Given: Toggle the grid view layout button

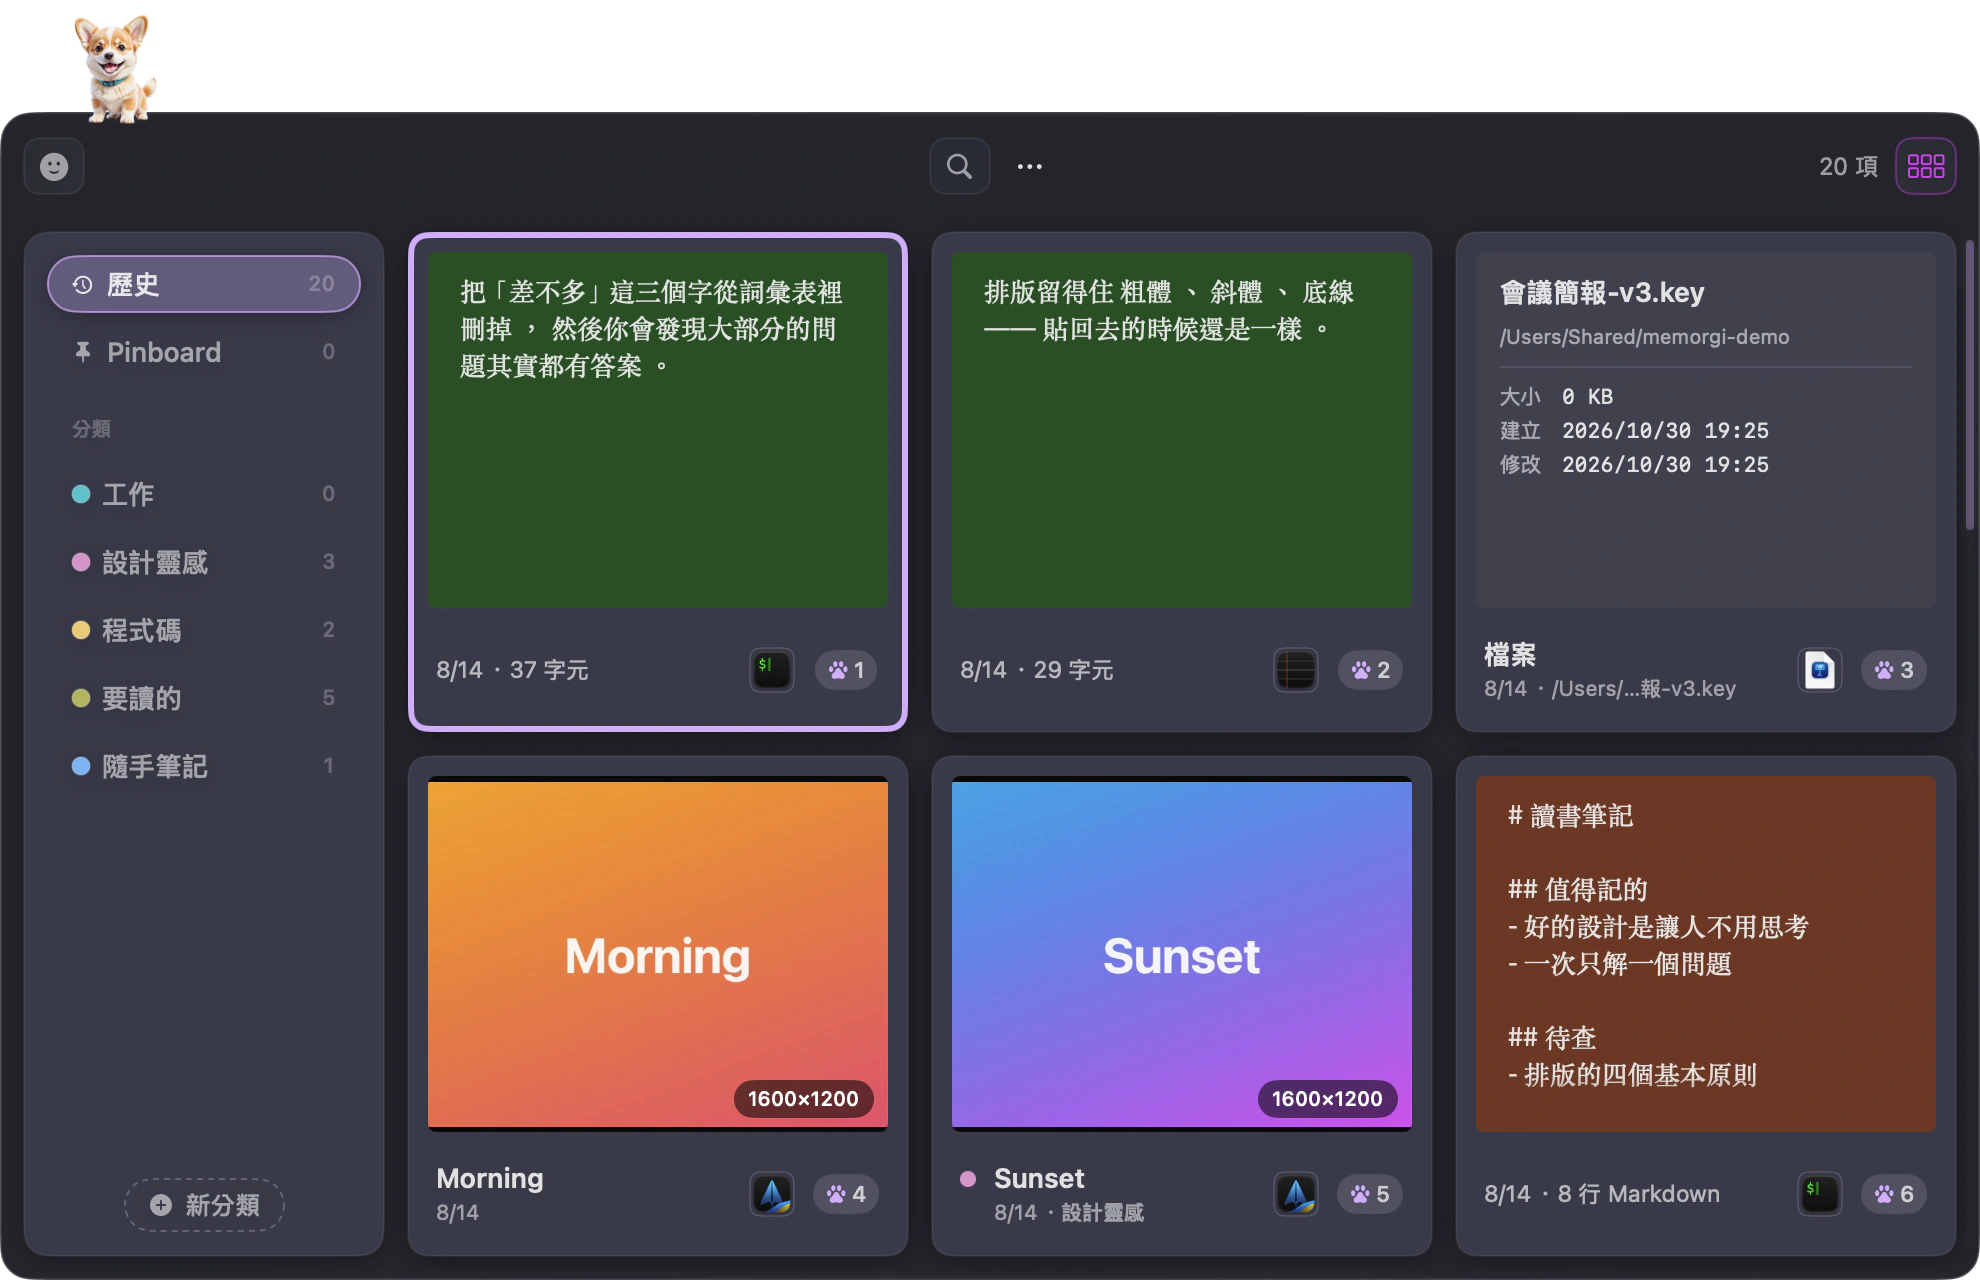Looking at the screenshot, I should coord(1926,166).
